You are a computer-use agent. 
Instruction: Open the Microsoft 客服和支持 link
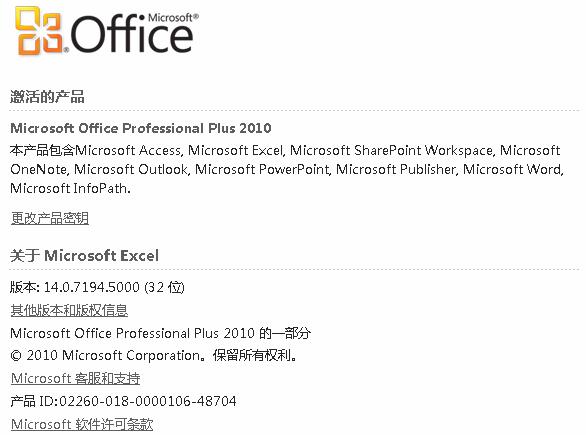(75, 378)
